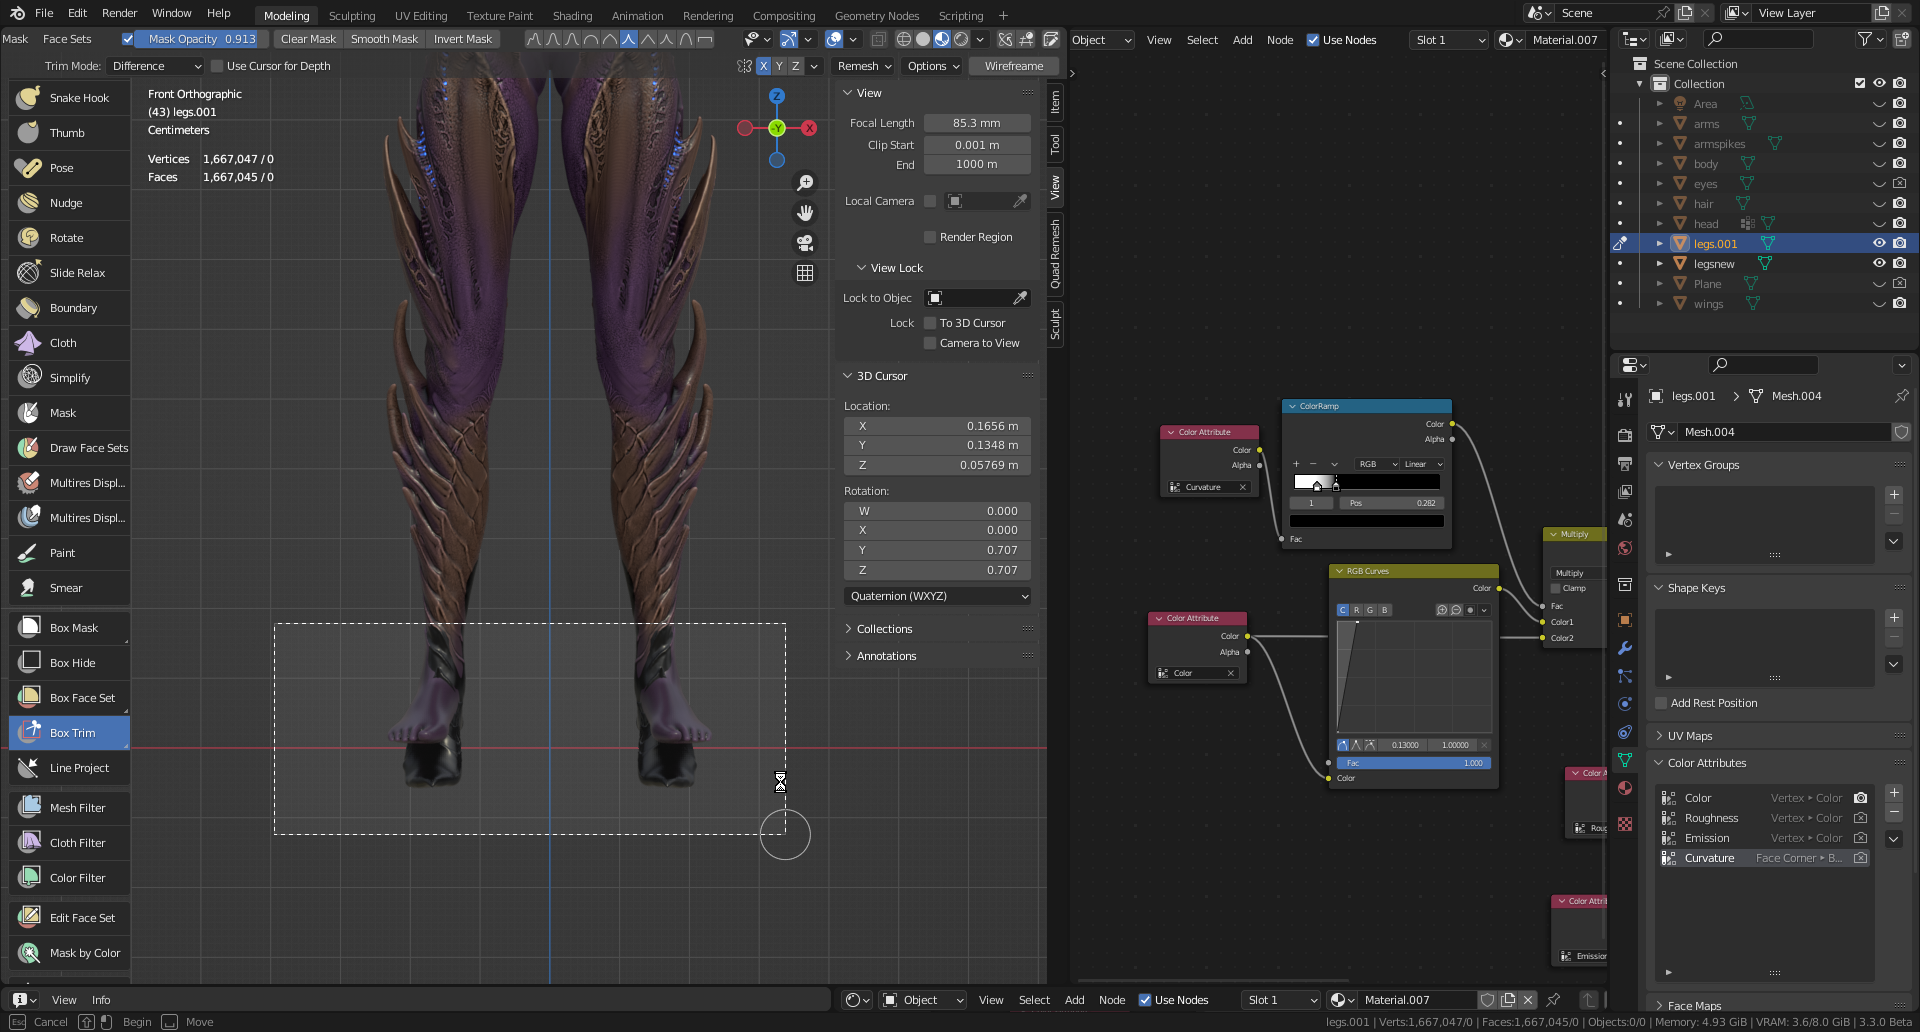Select the Draw Face Sets tool

(69, 448)
